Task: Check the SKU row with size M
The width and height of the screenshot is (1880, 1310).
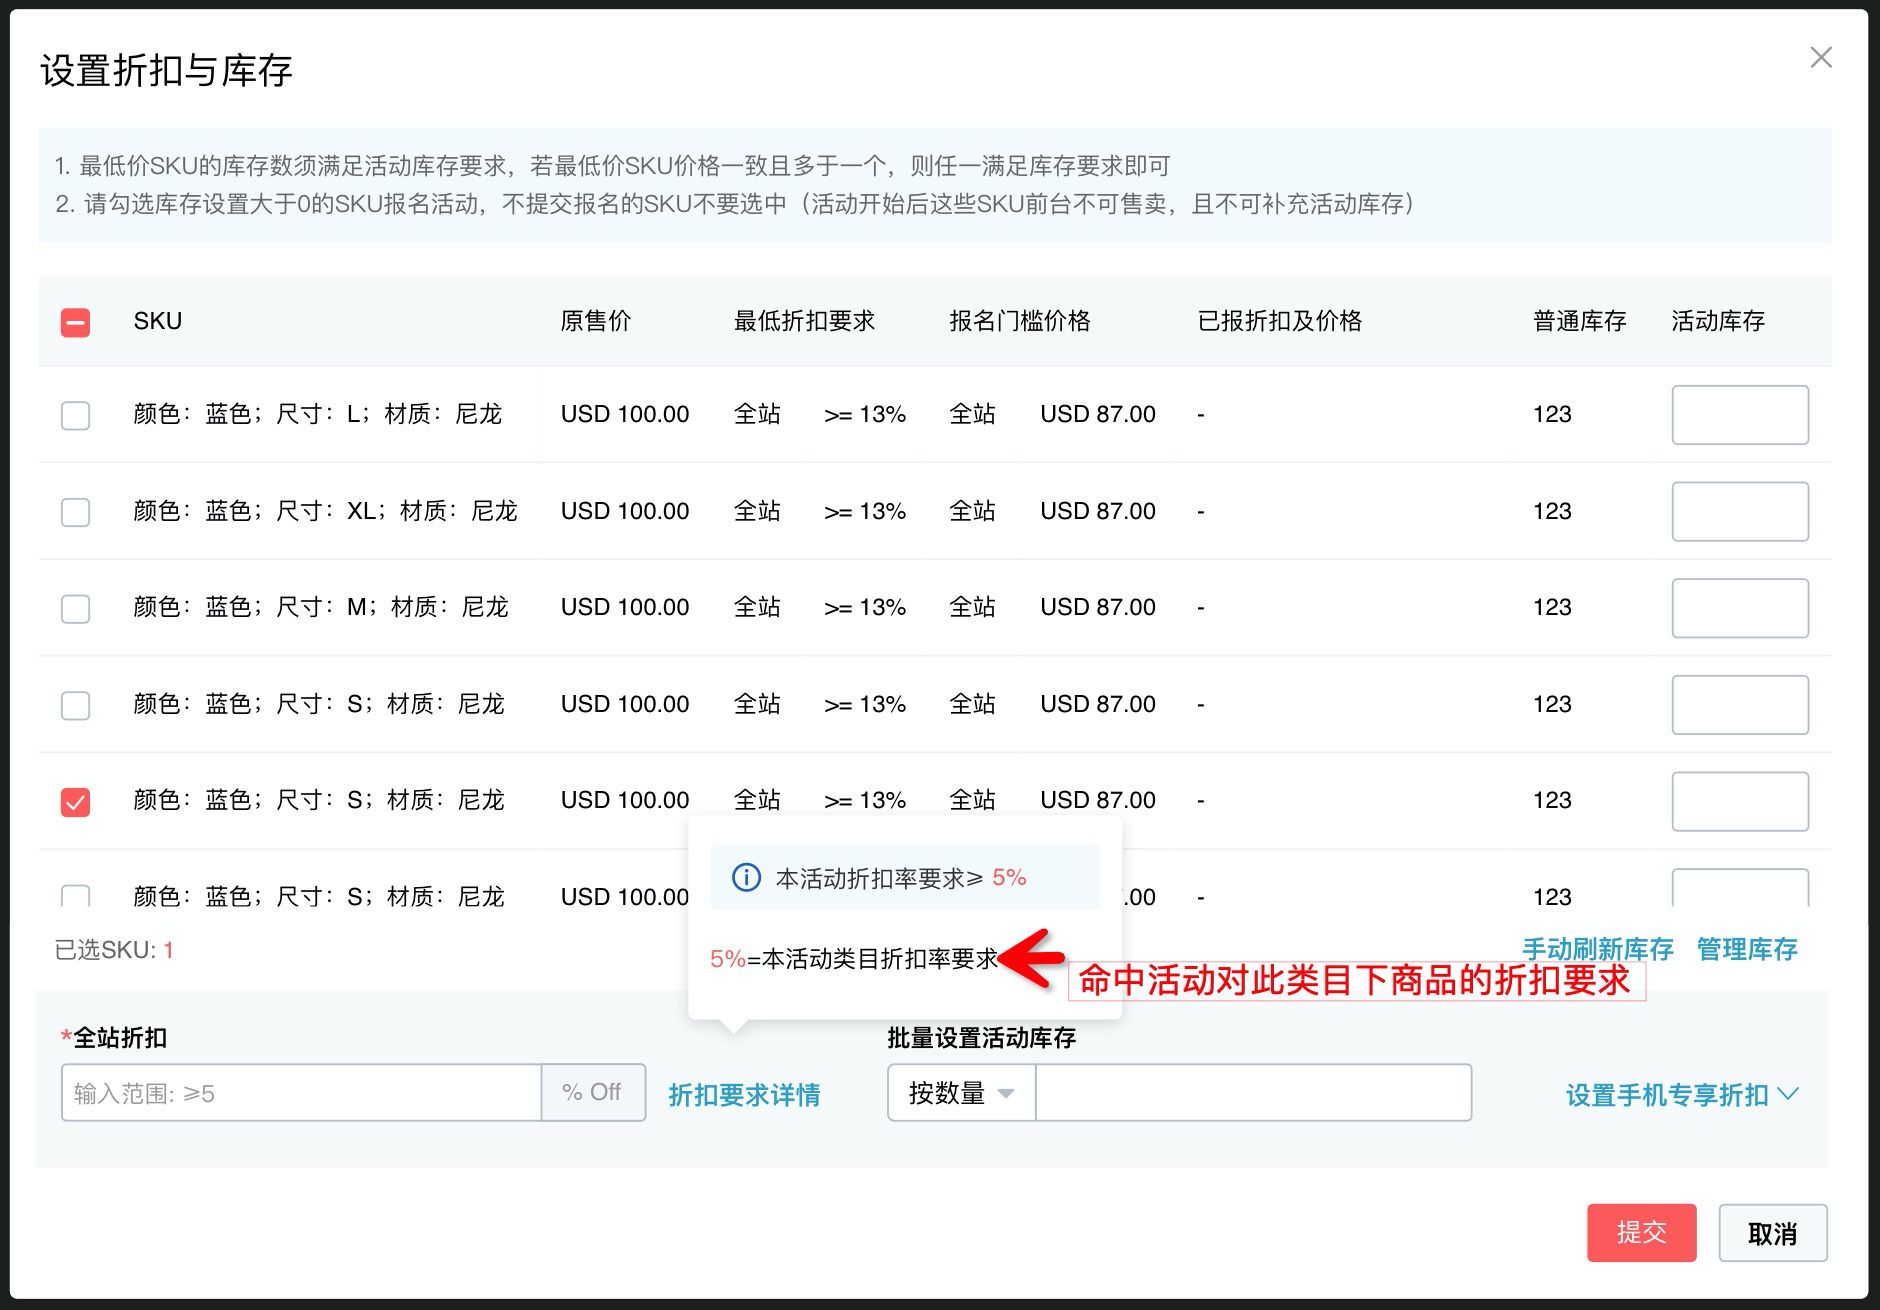Action: (x=75, y=608)
